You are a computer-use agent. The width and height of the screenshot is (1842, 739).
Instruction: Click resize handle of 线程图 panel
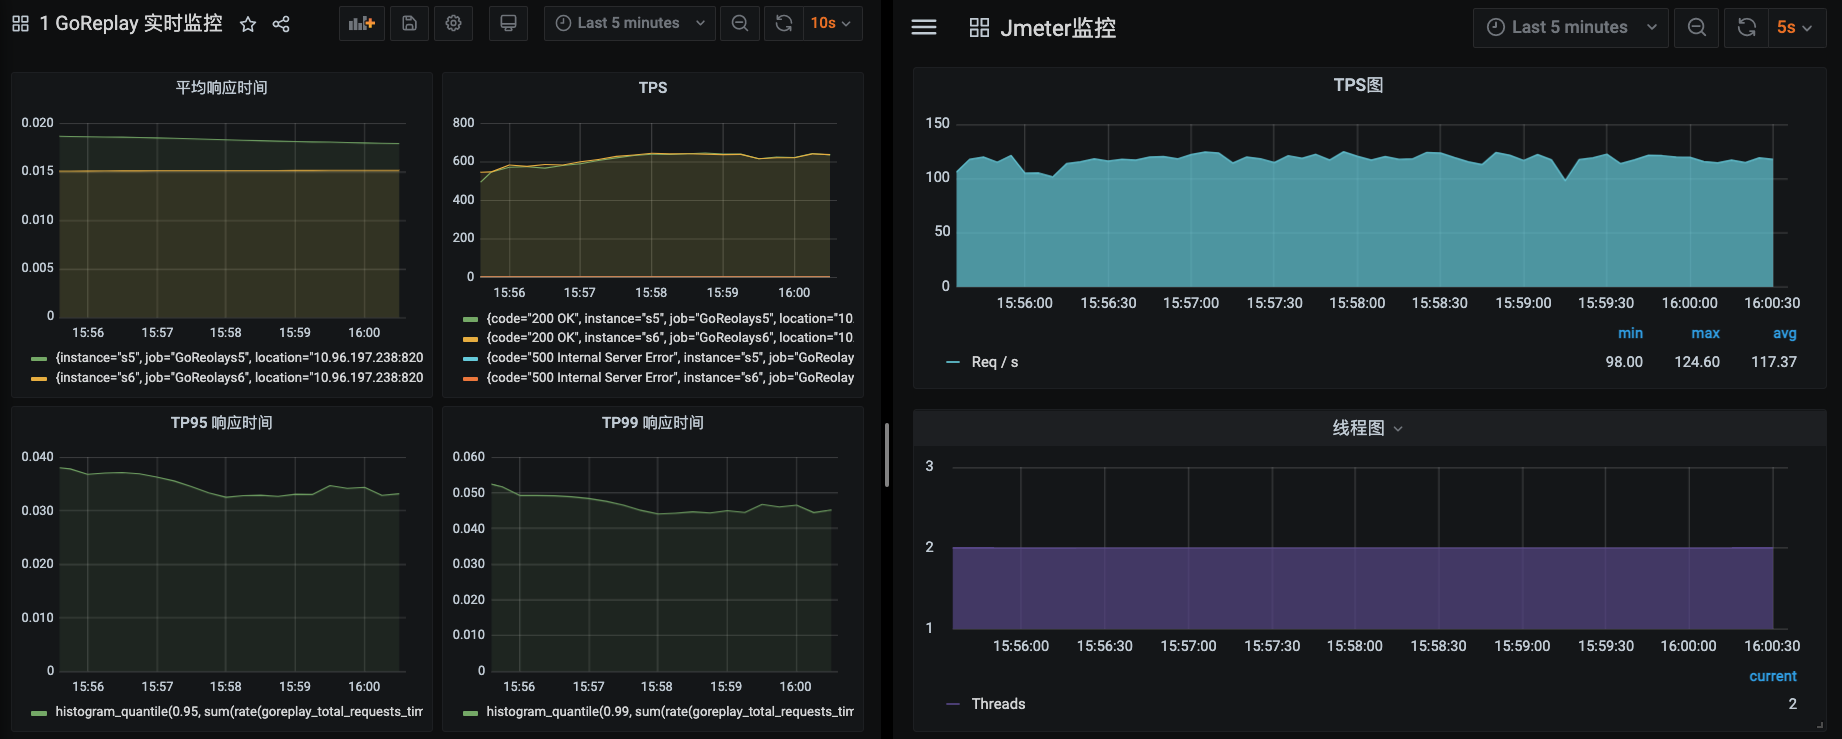point(1820,726)
